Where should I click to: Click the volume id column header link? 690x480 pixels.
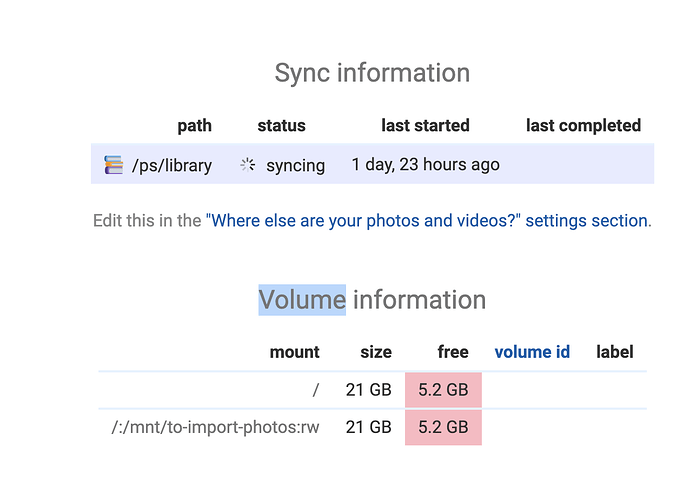coord(532,352)
